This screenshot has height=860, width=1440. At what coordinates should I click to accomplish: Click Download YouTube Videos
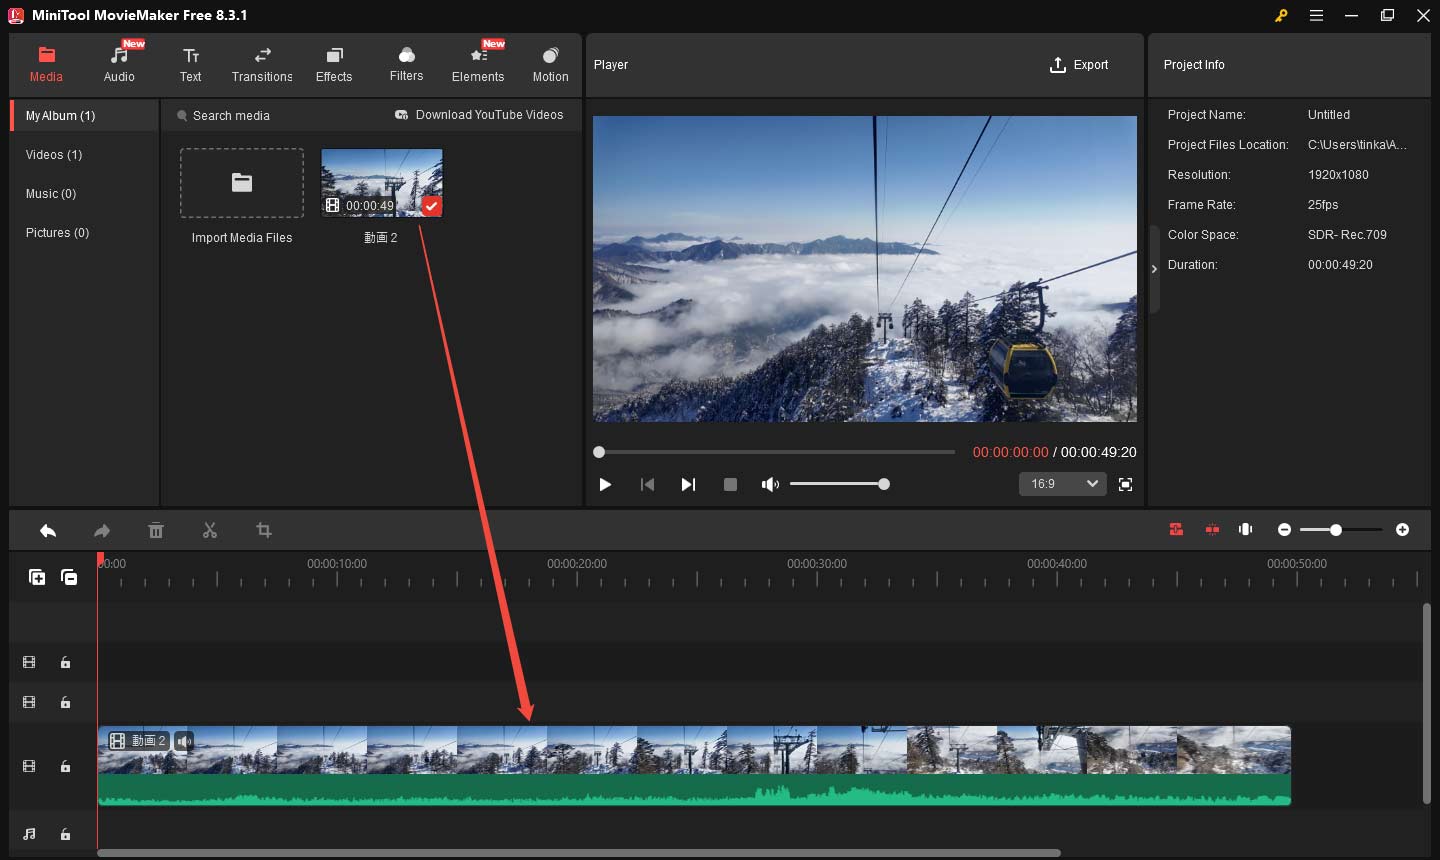(x=479, y=115)
